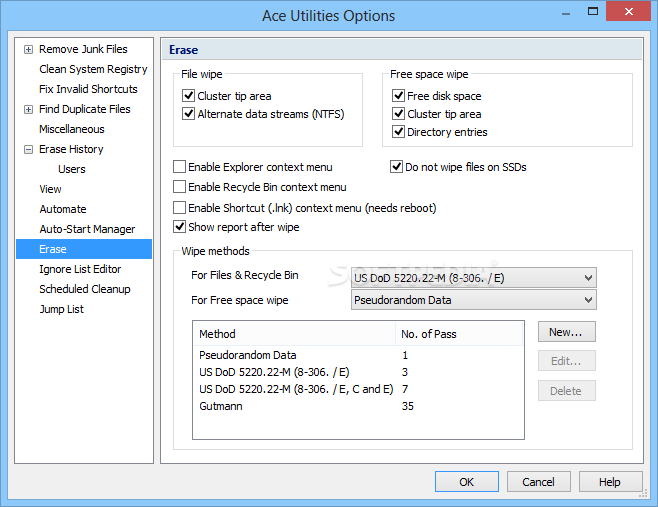
Task: Close the Ace Utilities Options window
Action: pos(628,11)
